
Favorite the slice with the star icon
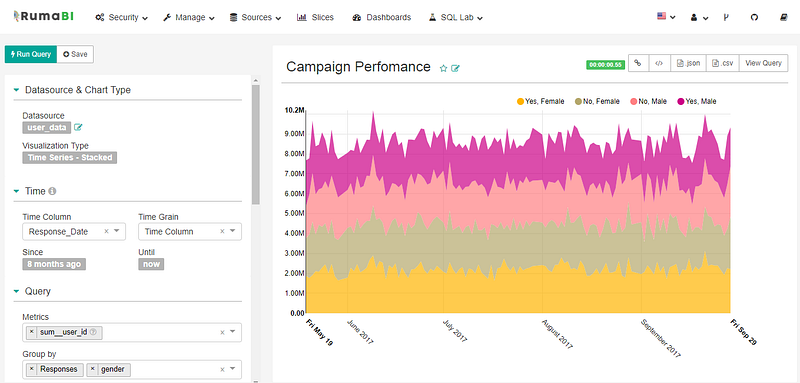tap(443, 68)
